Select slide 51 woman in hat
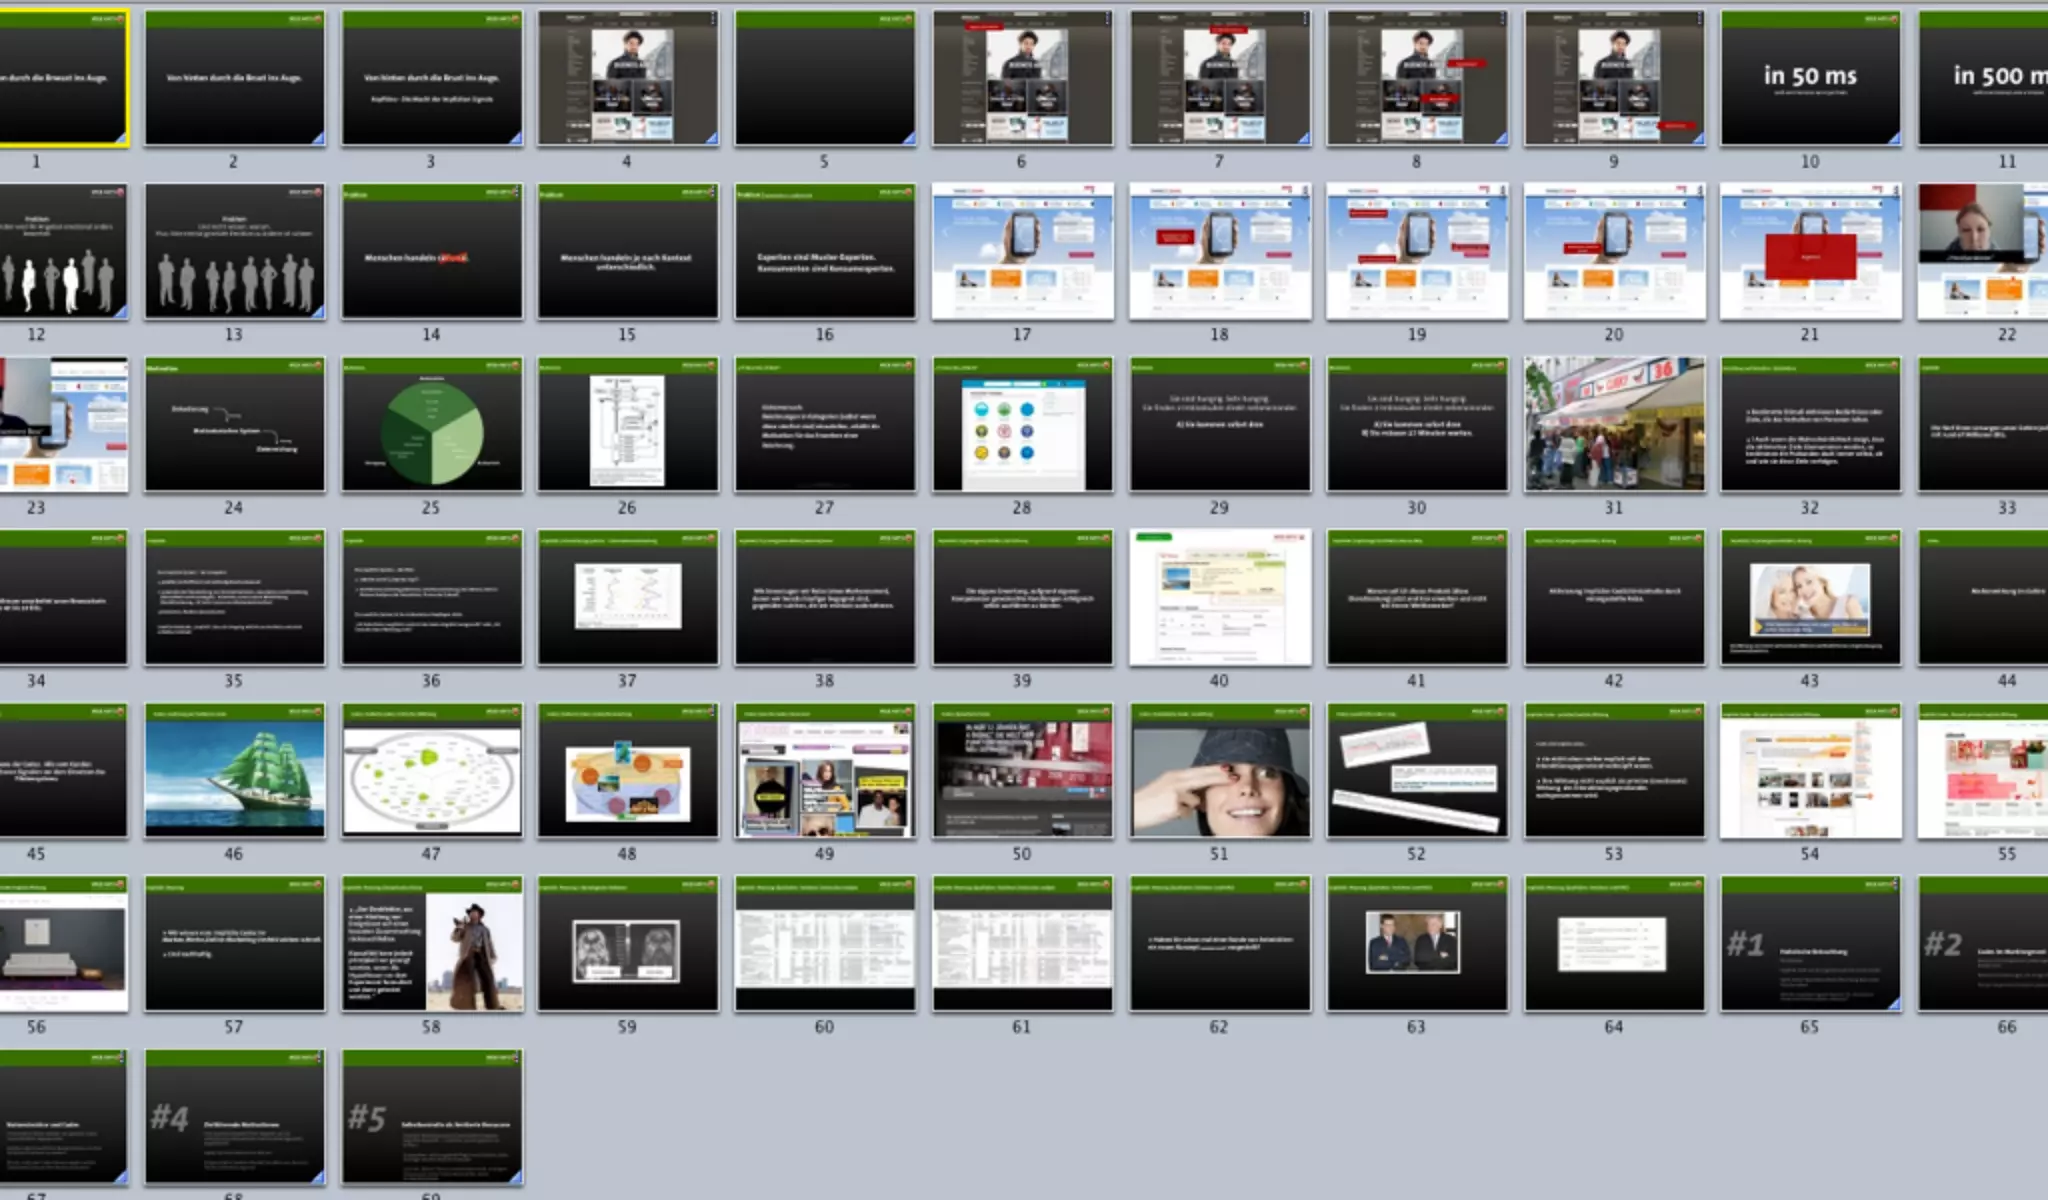This screenshot has width=2048, height=1200. coord(1219,770)
